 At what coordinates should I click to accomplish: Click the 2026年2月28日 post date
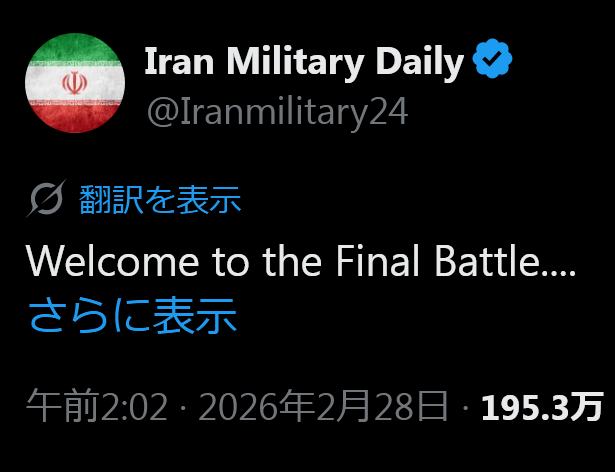322,407
